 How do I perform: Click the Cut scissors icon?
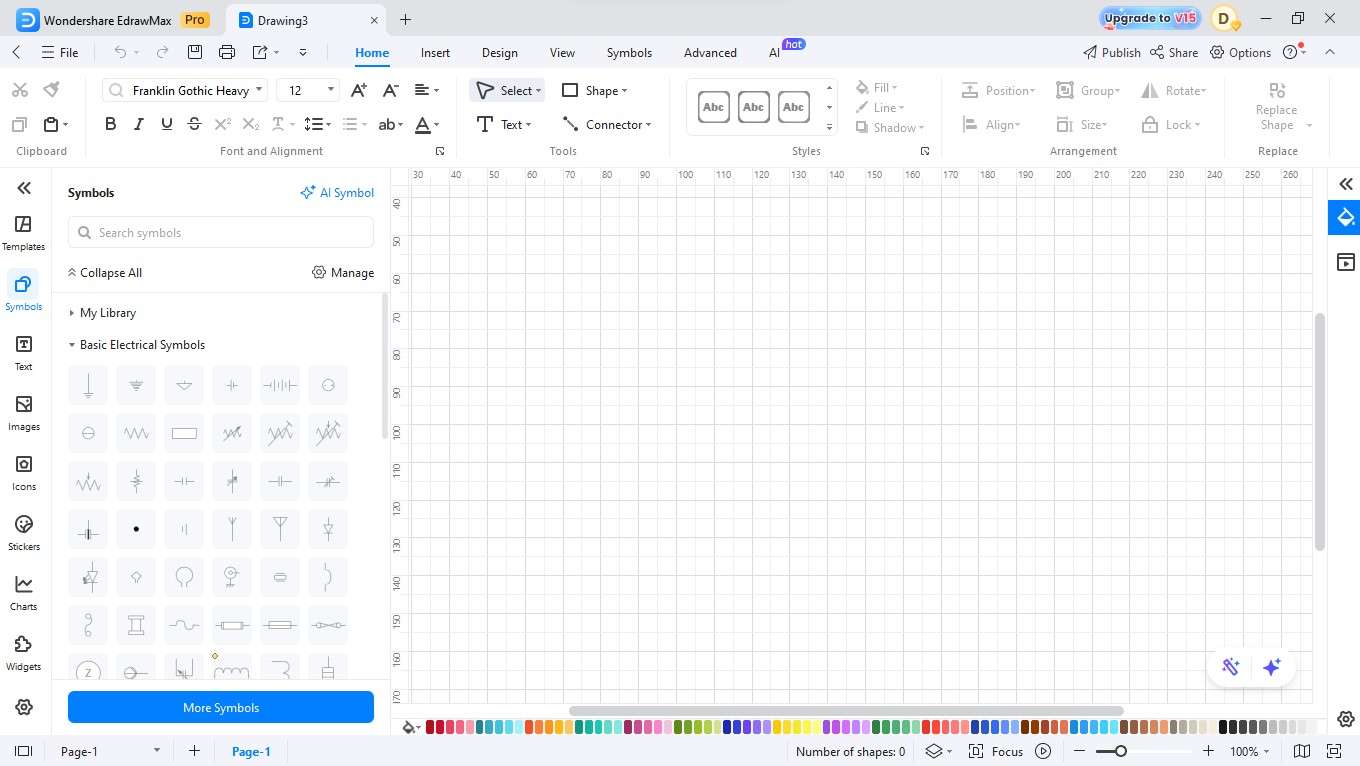(x=19, y=90)
